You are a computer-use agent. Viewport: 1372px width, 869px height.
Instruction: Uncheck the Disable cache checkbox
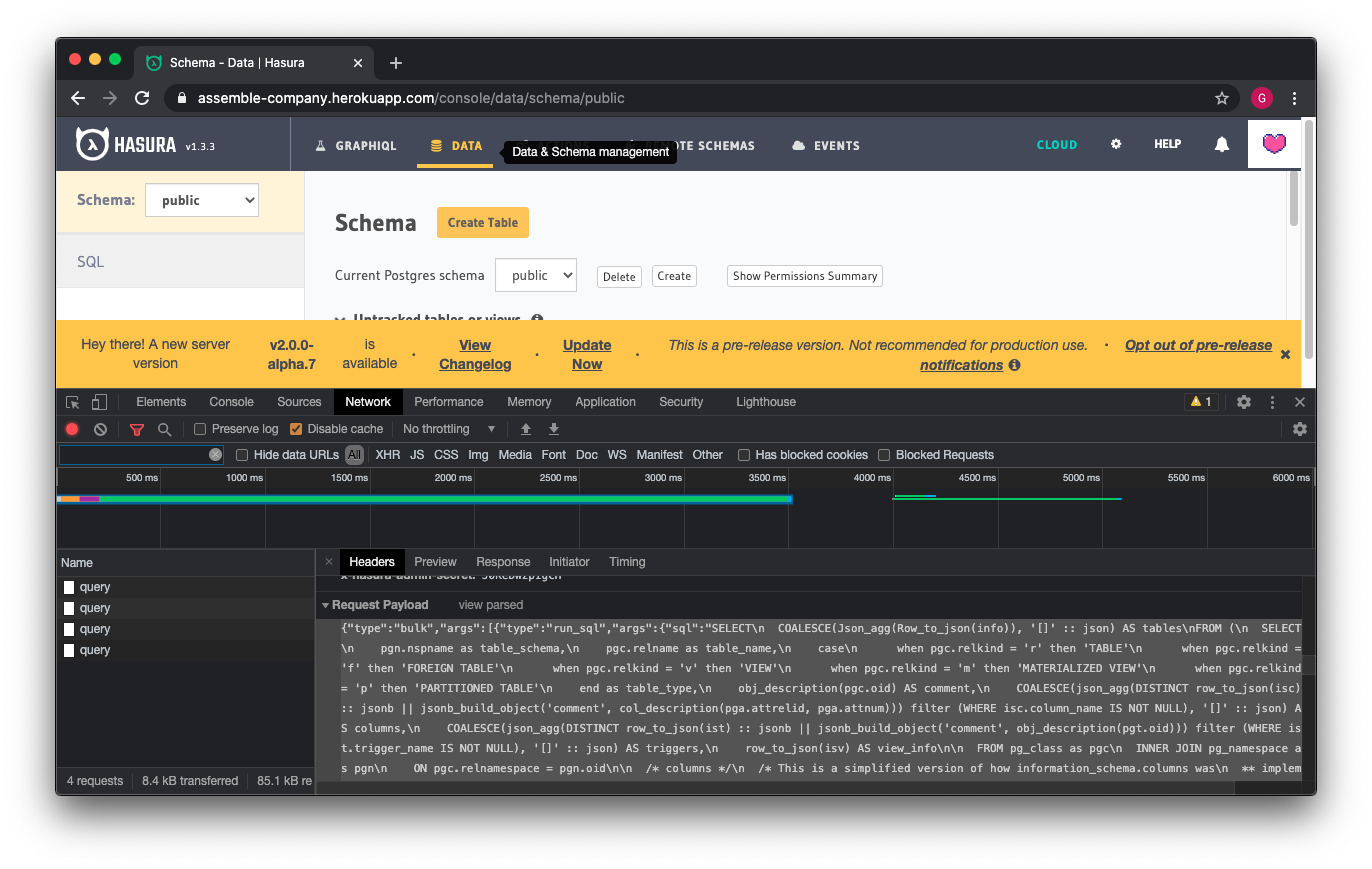[x=296, y=429]
